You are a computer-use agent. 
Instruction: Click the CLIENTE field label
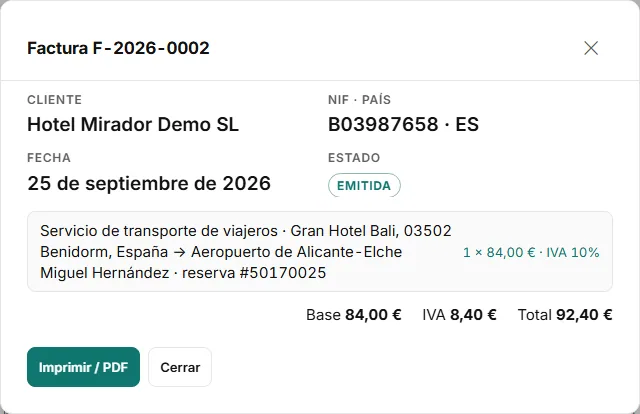pyautogui.click(x=55, y=100)
